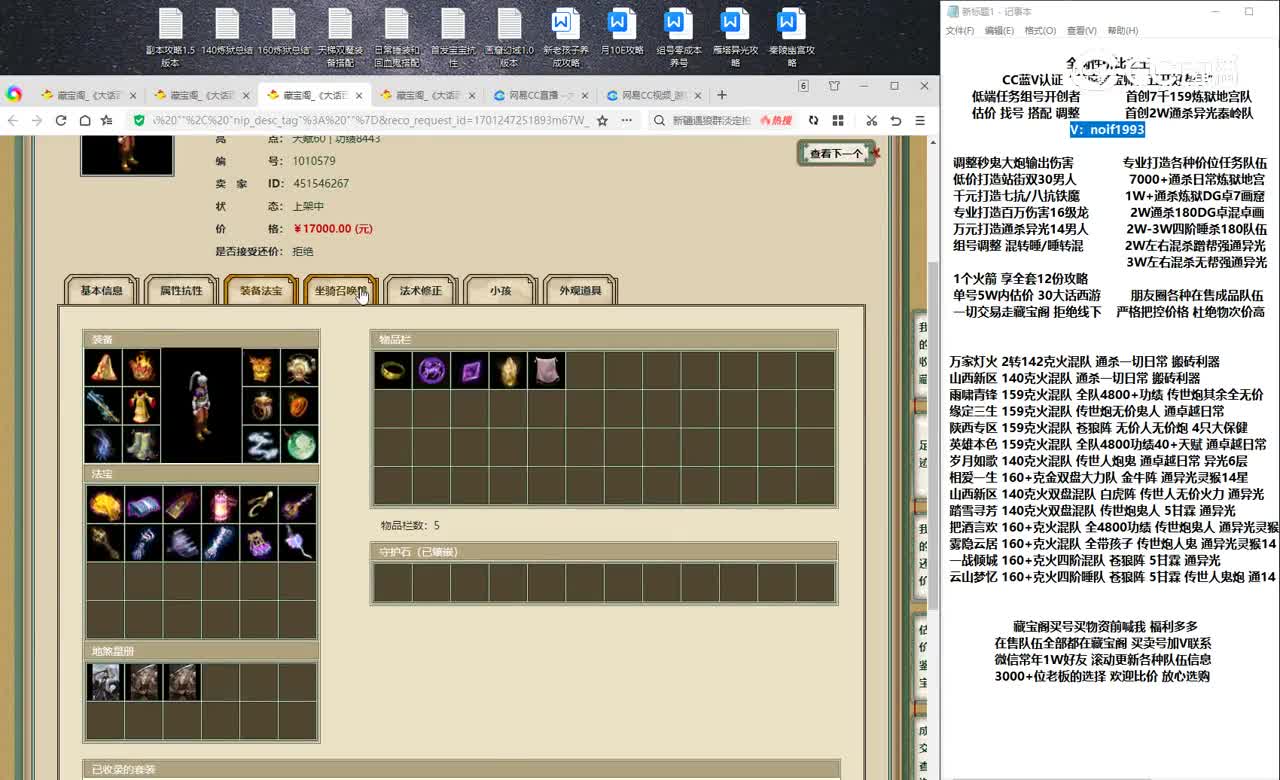
Task: Select the golden hook talisman in 法宝
Action: pyautogui.click(x=259, y=505)
